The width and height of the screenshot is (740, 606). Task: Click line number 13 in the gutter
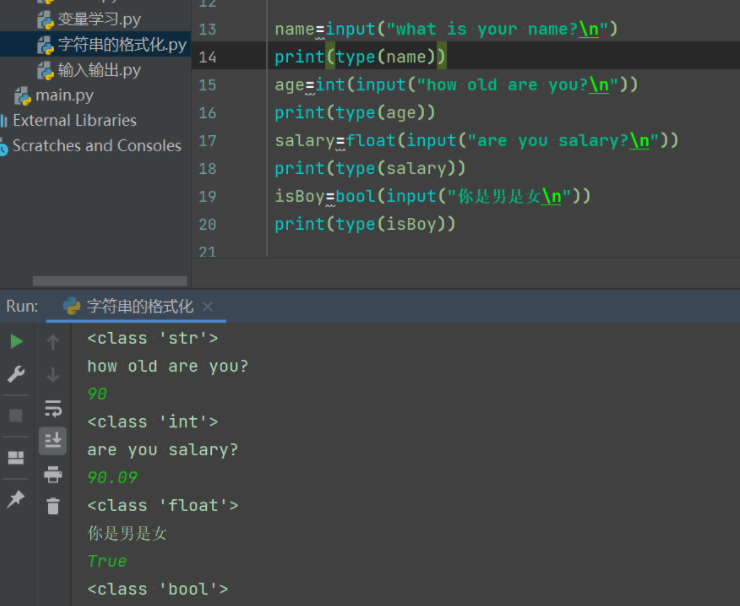tap(208, 30)
